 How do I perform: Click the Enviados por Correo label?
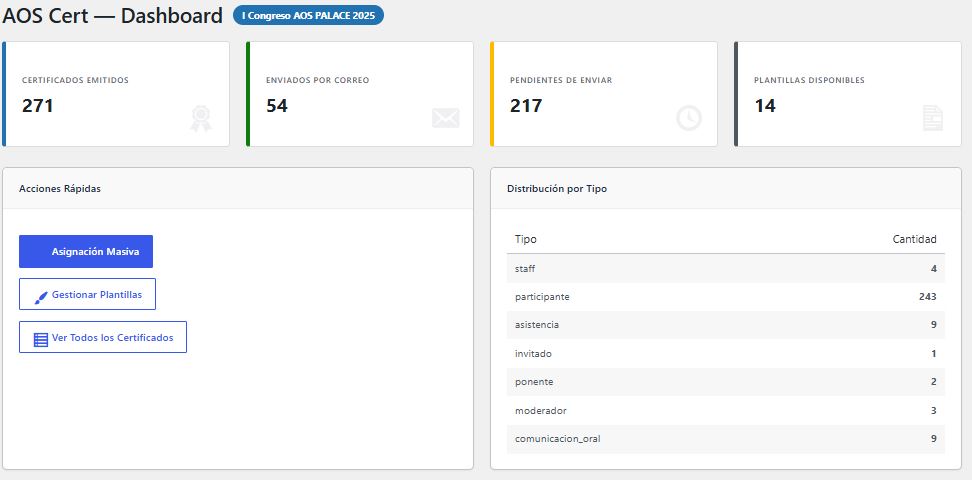317,80
